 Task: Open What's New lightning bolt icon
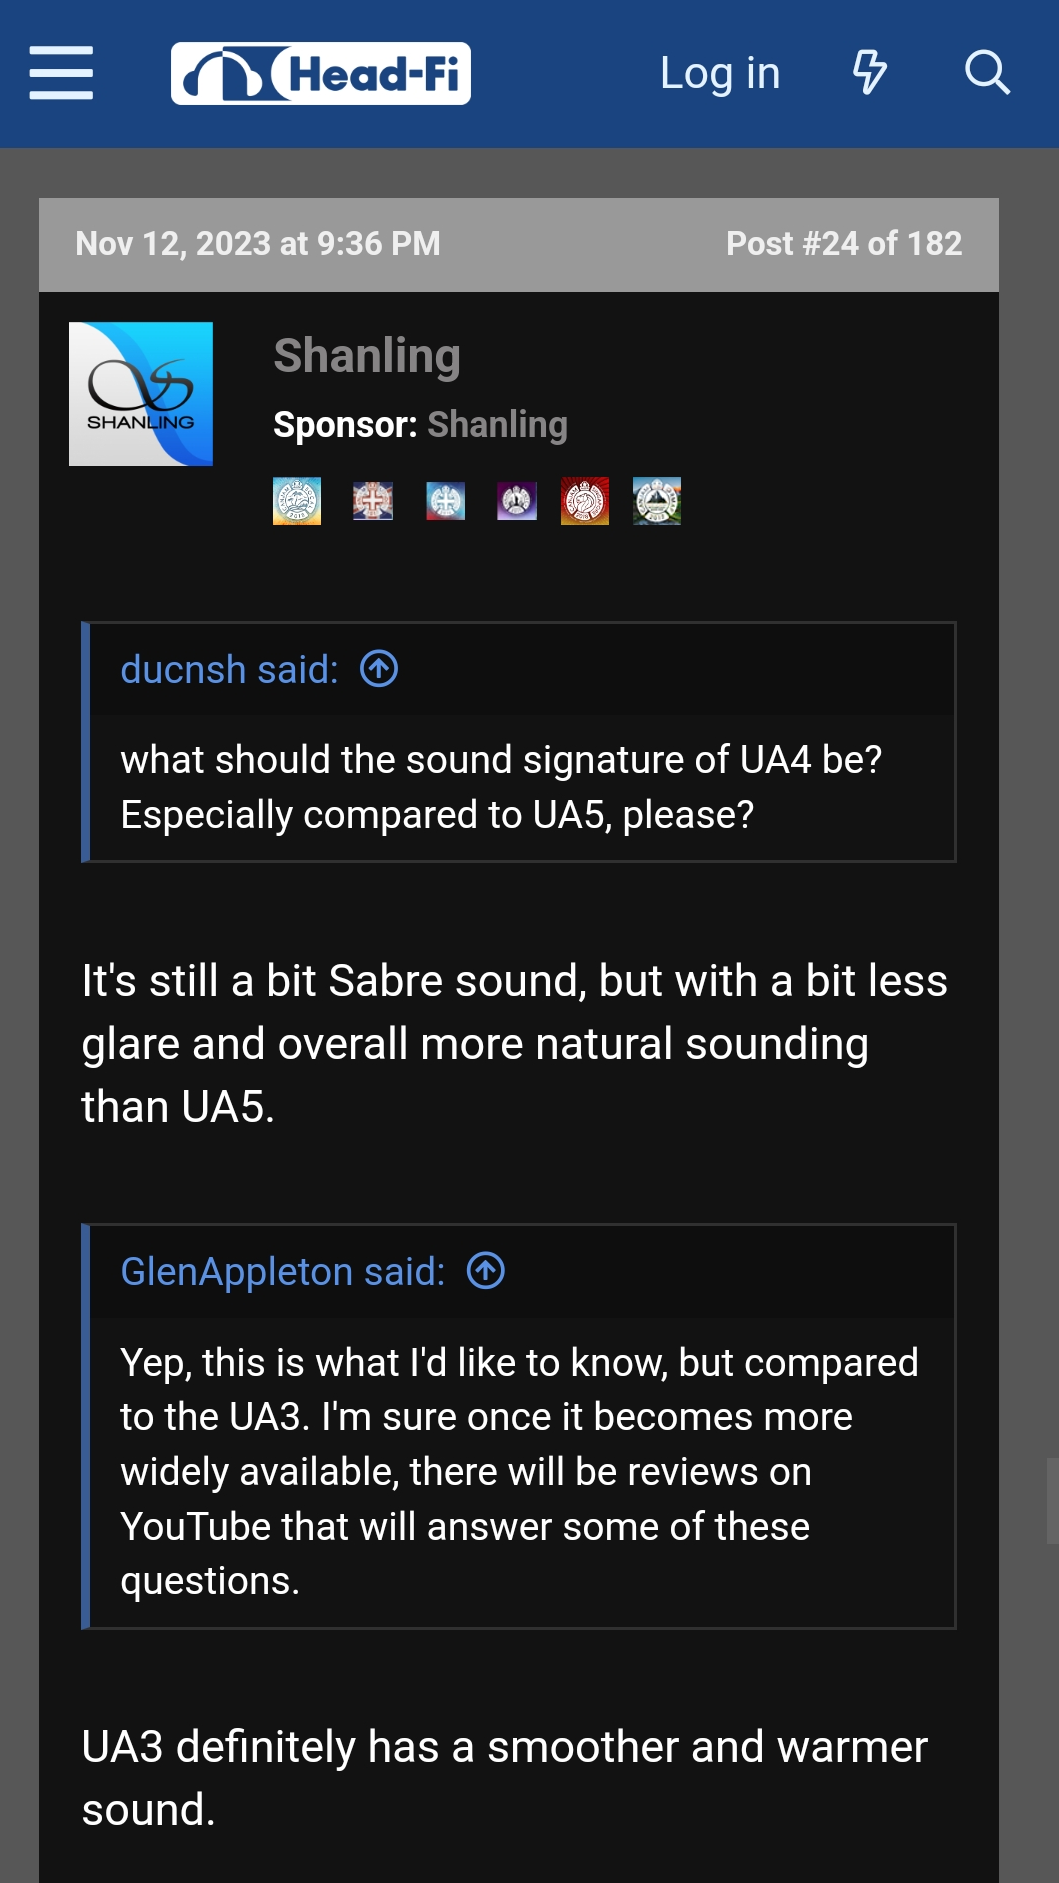click(x=869, y=73)
